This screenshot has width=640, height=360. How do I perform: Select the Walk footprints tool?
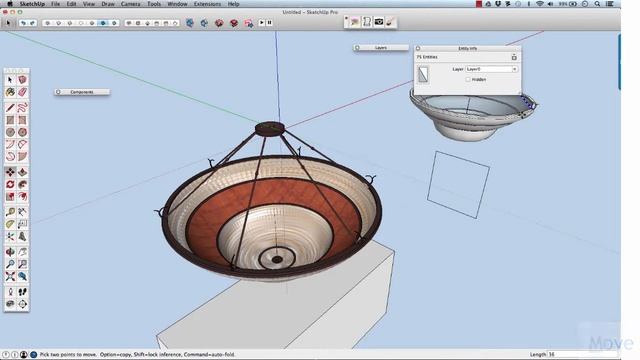[22, 292]
